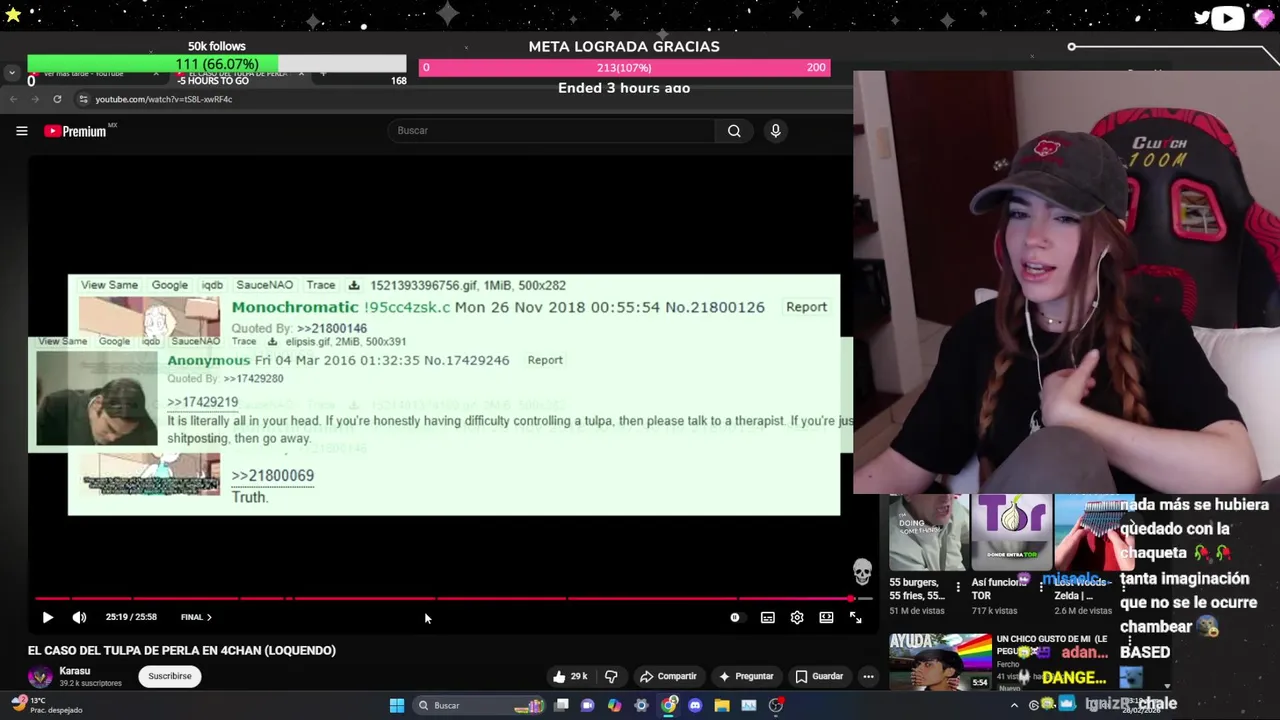Open the Lost Woods Zelda thumbnail

pyautogui.click(x=1094, y=532)
